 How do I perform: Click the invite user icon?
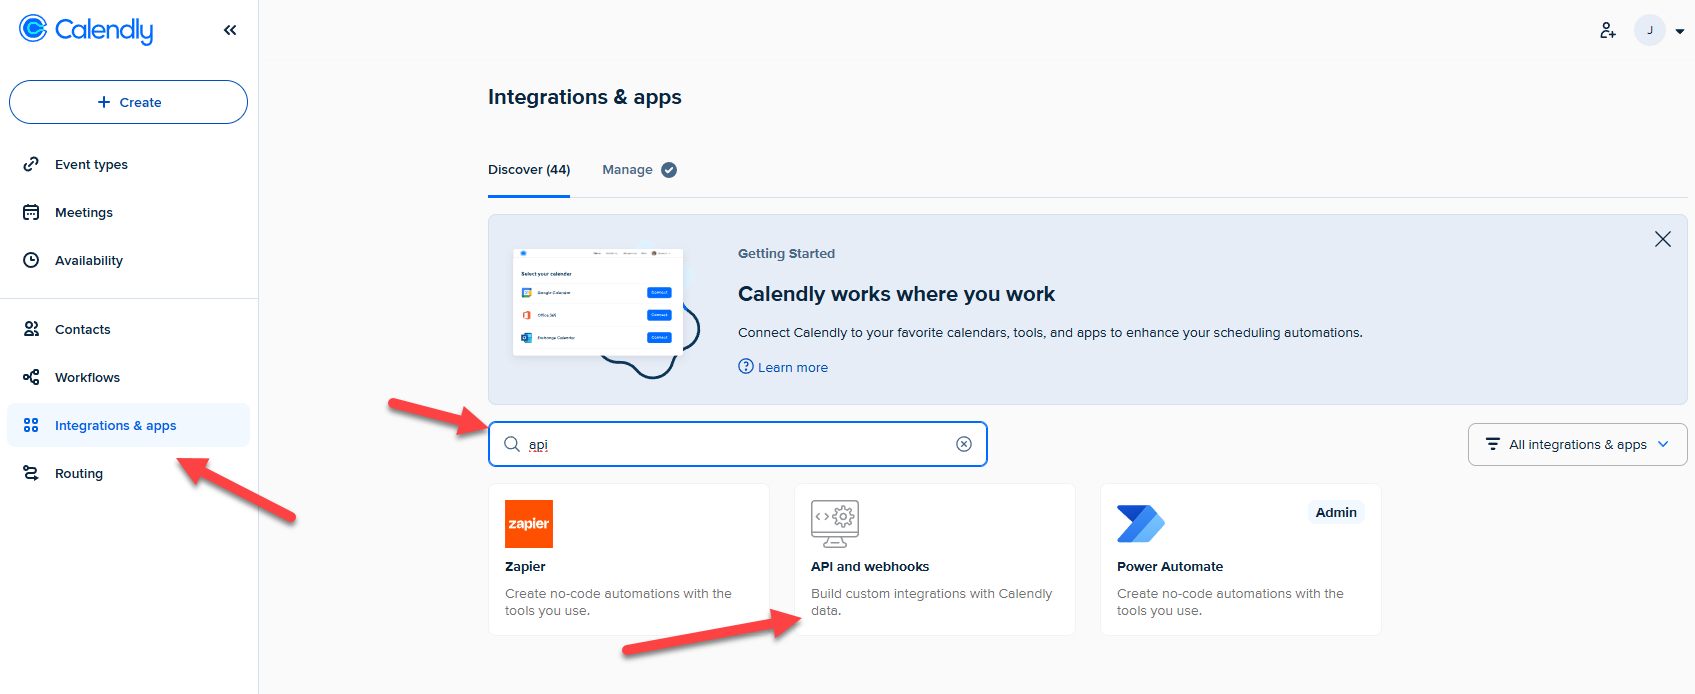point(1607,30)
